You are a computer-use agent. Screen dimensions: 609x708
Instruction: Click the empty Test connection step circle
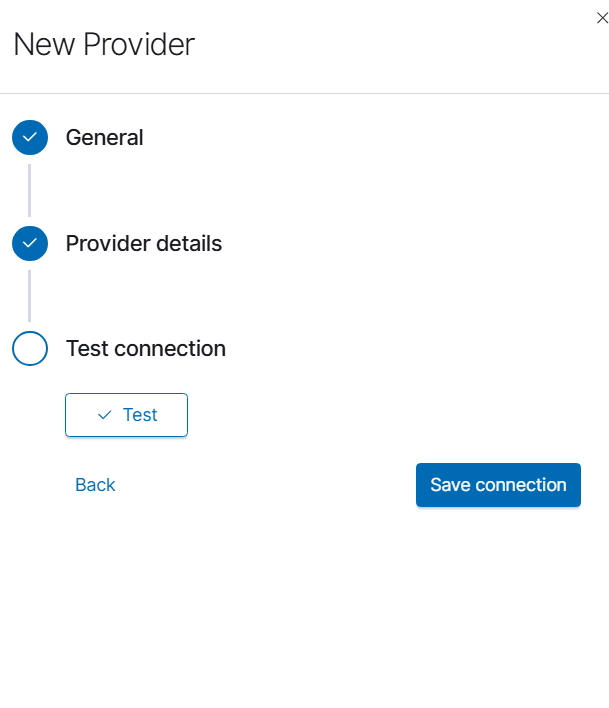point(30,349)
